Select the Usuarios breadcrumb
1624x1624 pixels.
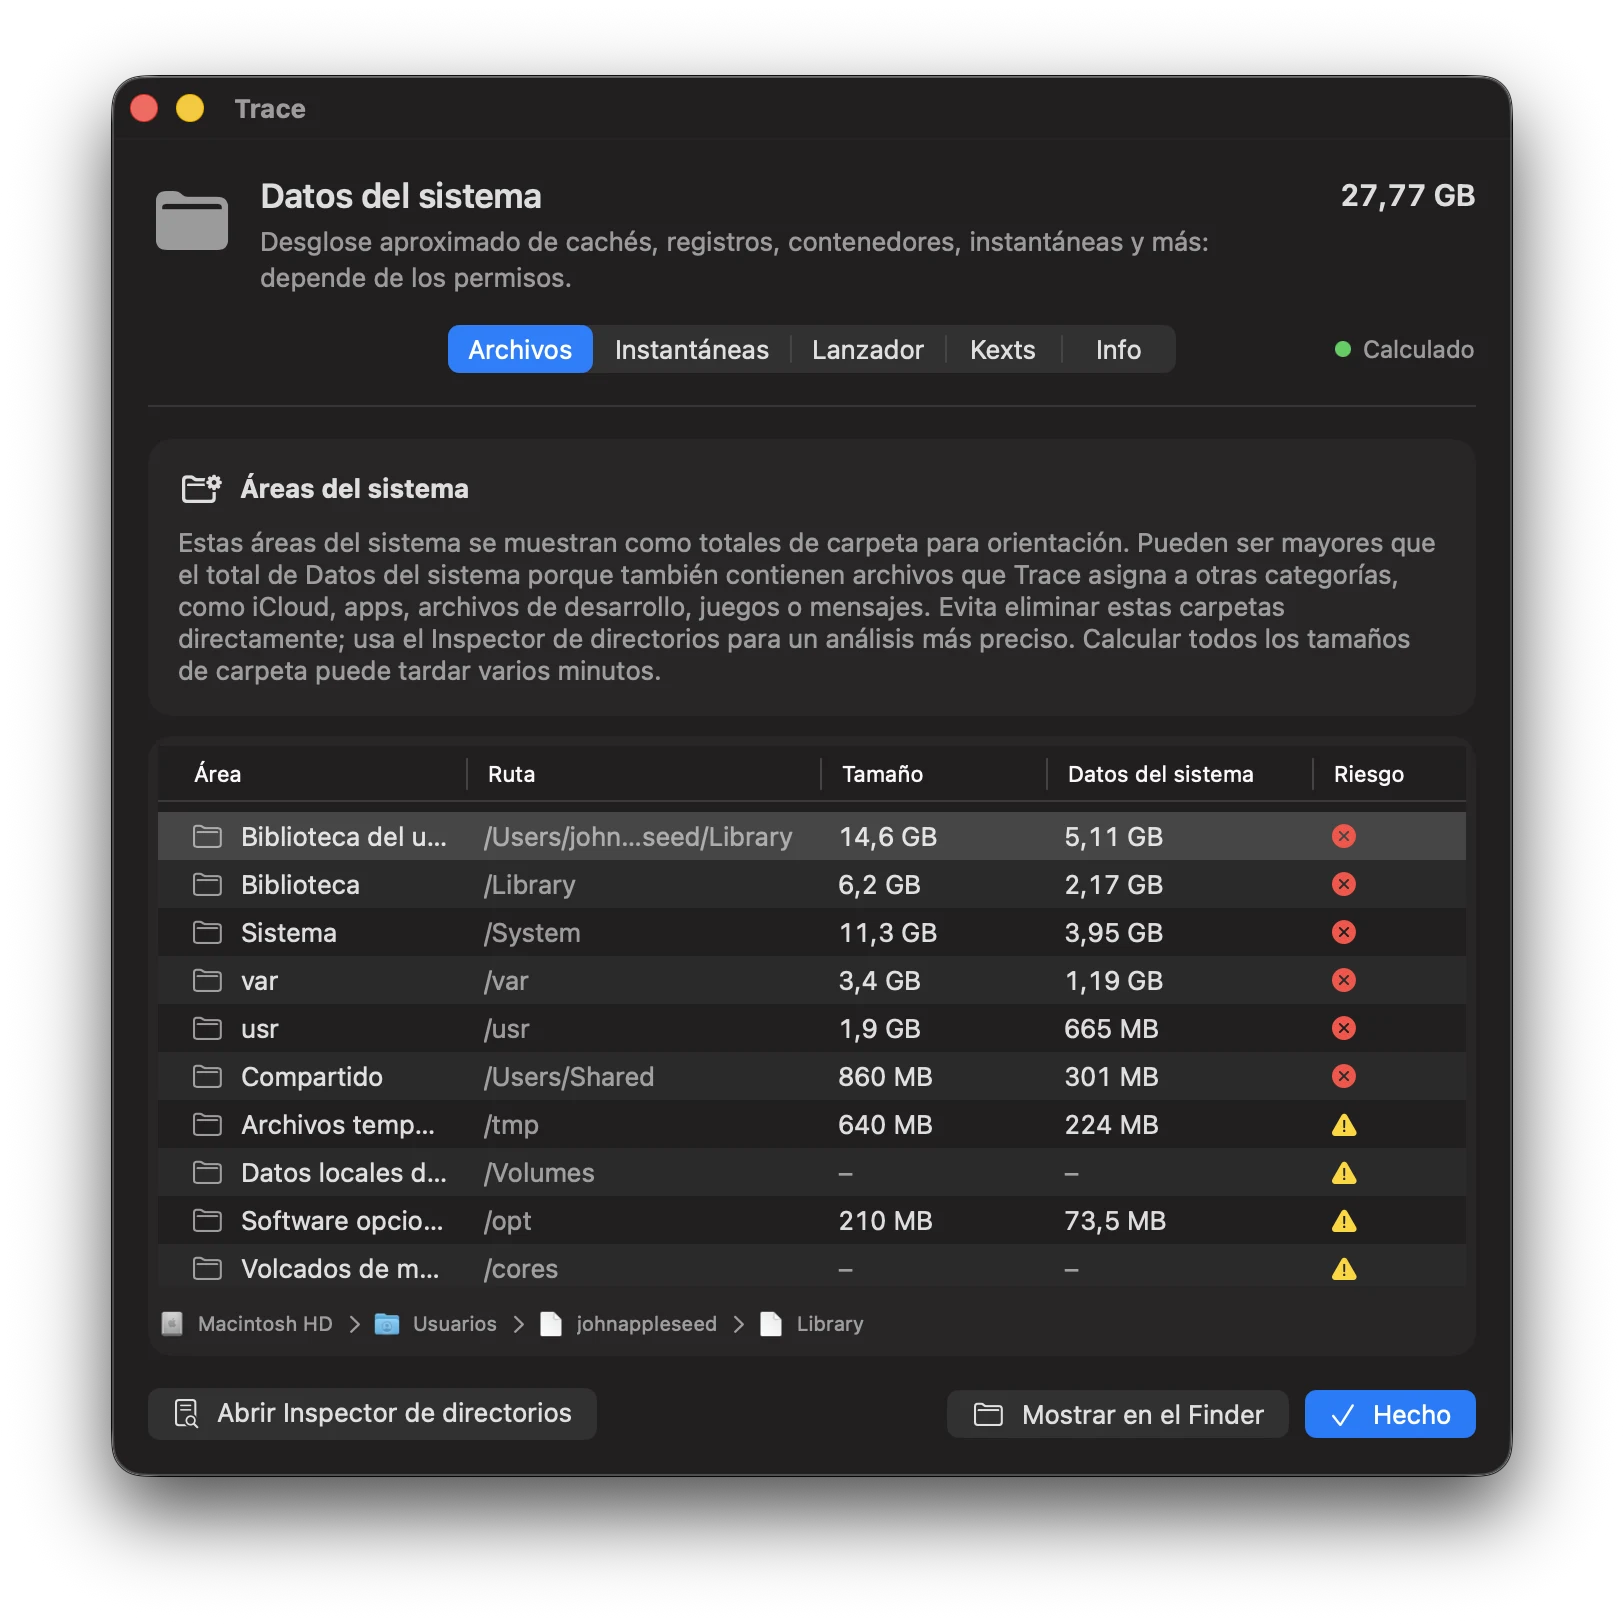[454, 1324]
